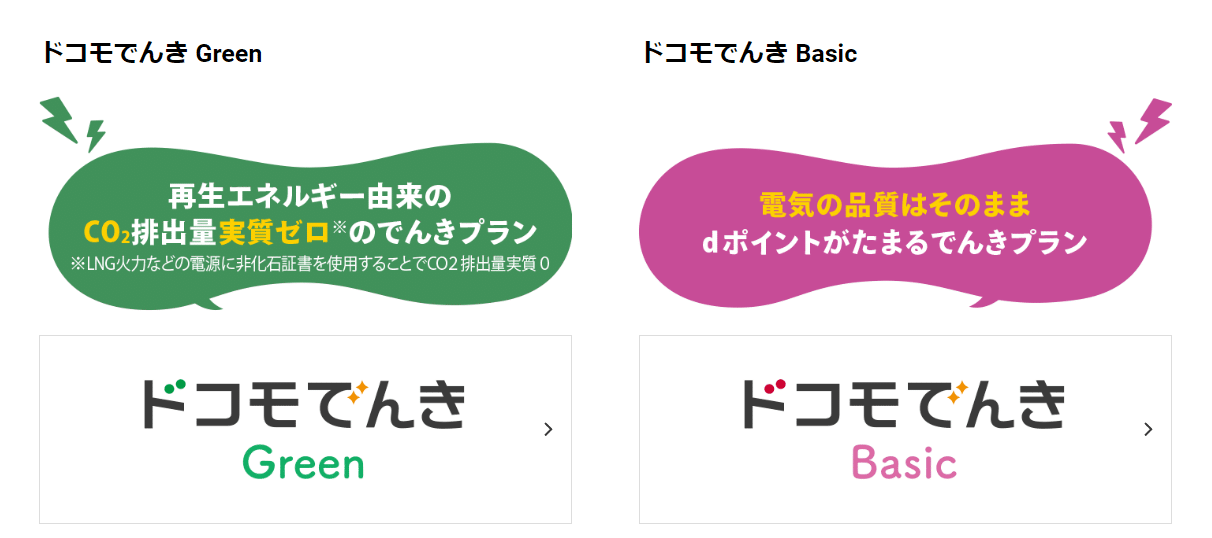Click the pink word "Basic" under the logo
This screenshot has width=1212, height=538.
point(904,462)
